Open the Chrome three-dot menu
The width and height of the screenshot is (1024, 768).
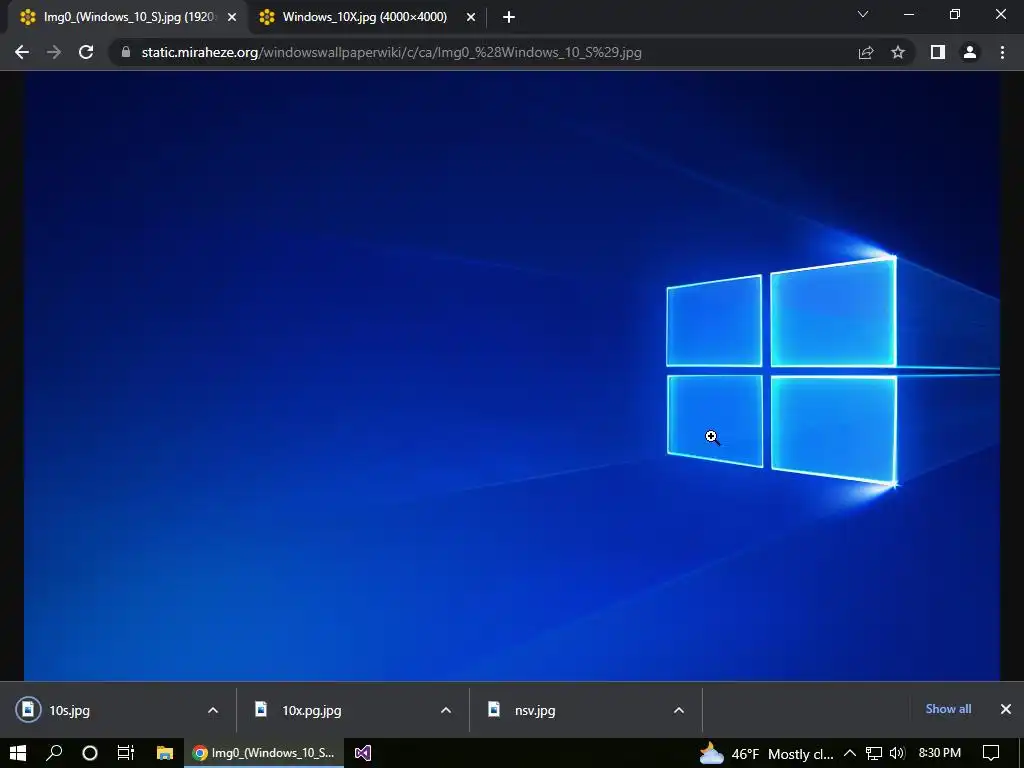(x=1002, y=52)
